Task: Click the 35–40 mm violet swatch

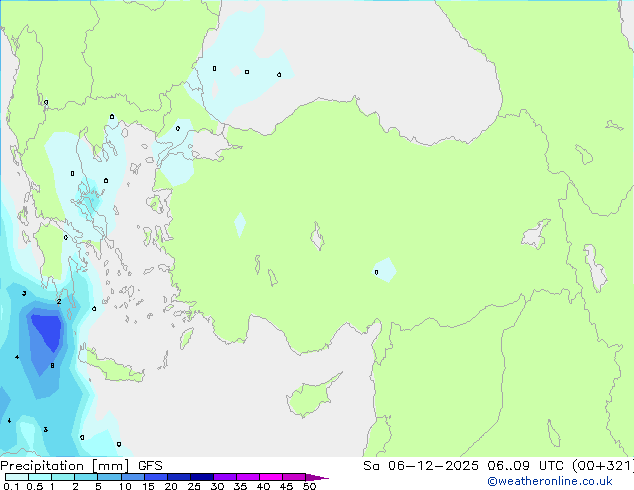Action: point(248,477)
